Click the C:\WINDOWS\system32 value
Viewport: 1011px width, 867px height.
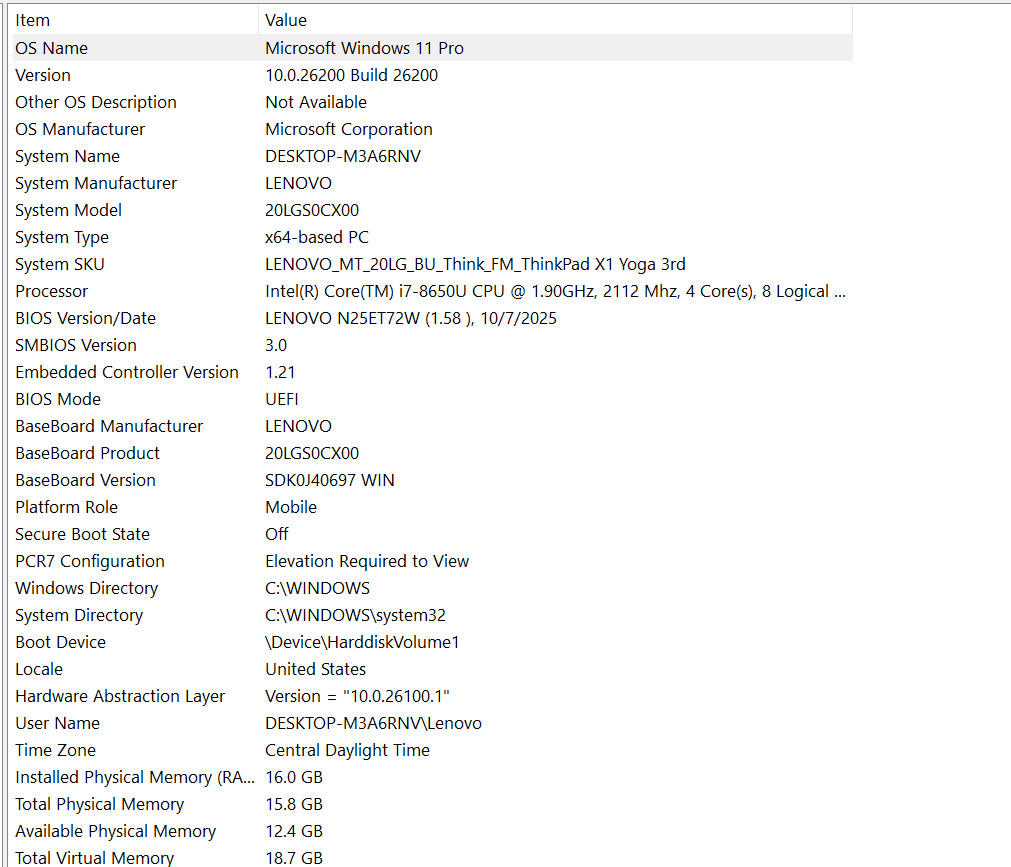point(355,616)
